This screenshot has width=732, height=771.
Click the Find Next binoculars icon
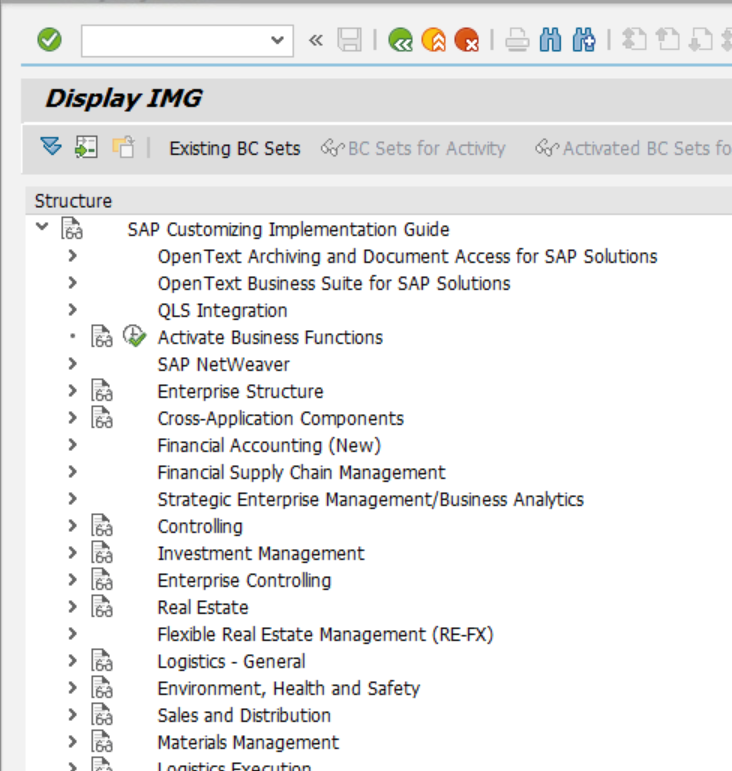[584, 40]
